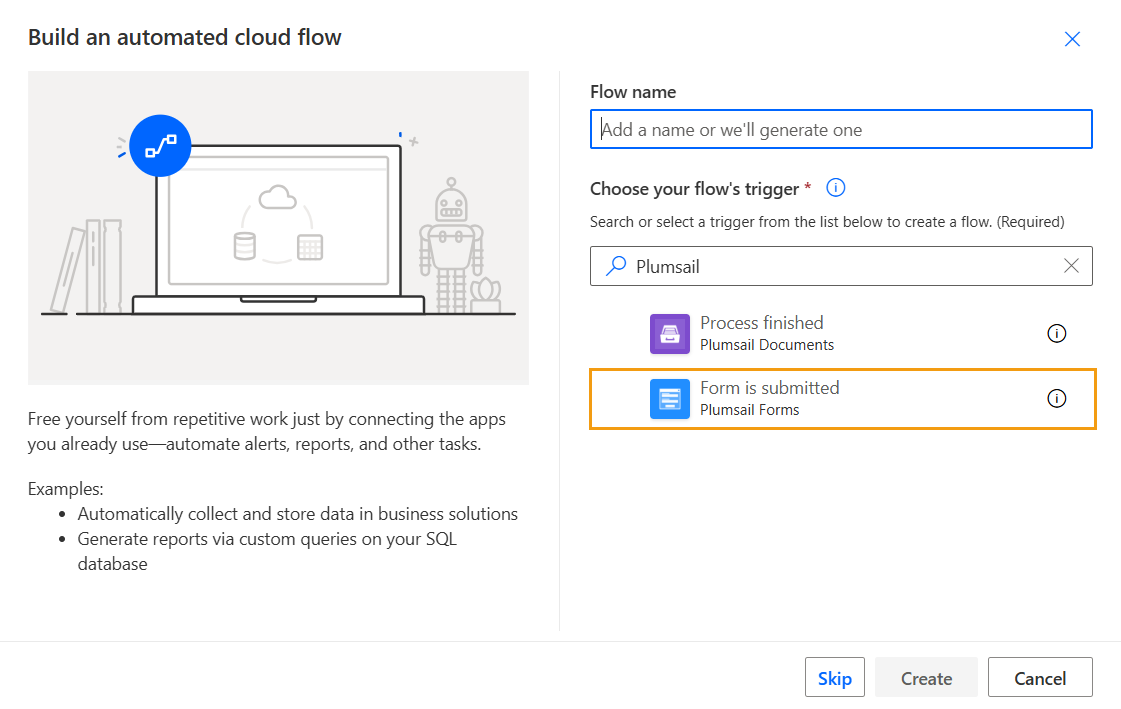Select the Process finished trigger label

click(762, 323)
